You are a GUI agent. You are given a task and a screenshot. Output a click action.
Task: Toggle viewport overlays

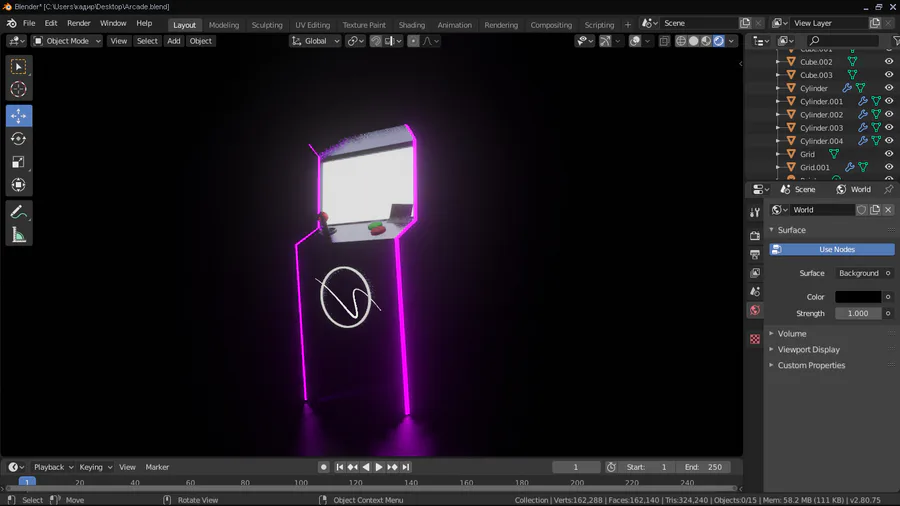635,41
